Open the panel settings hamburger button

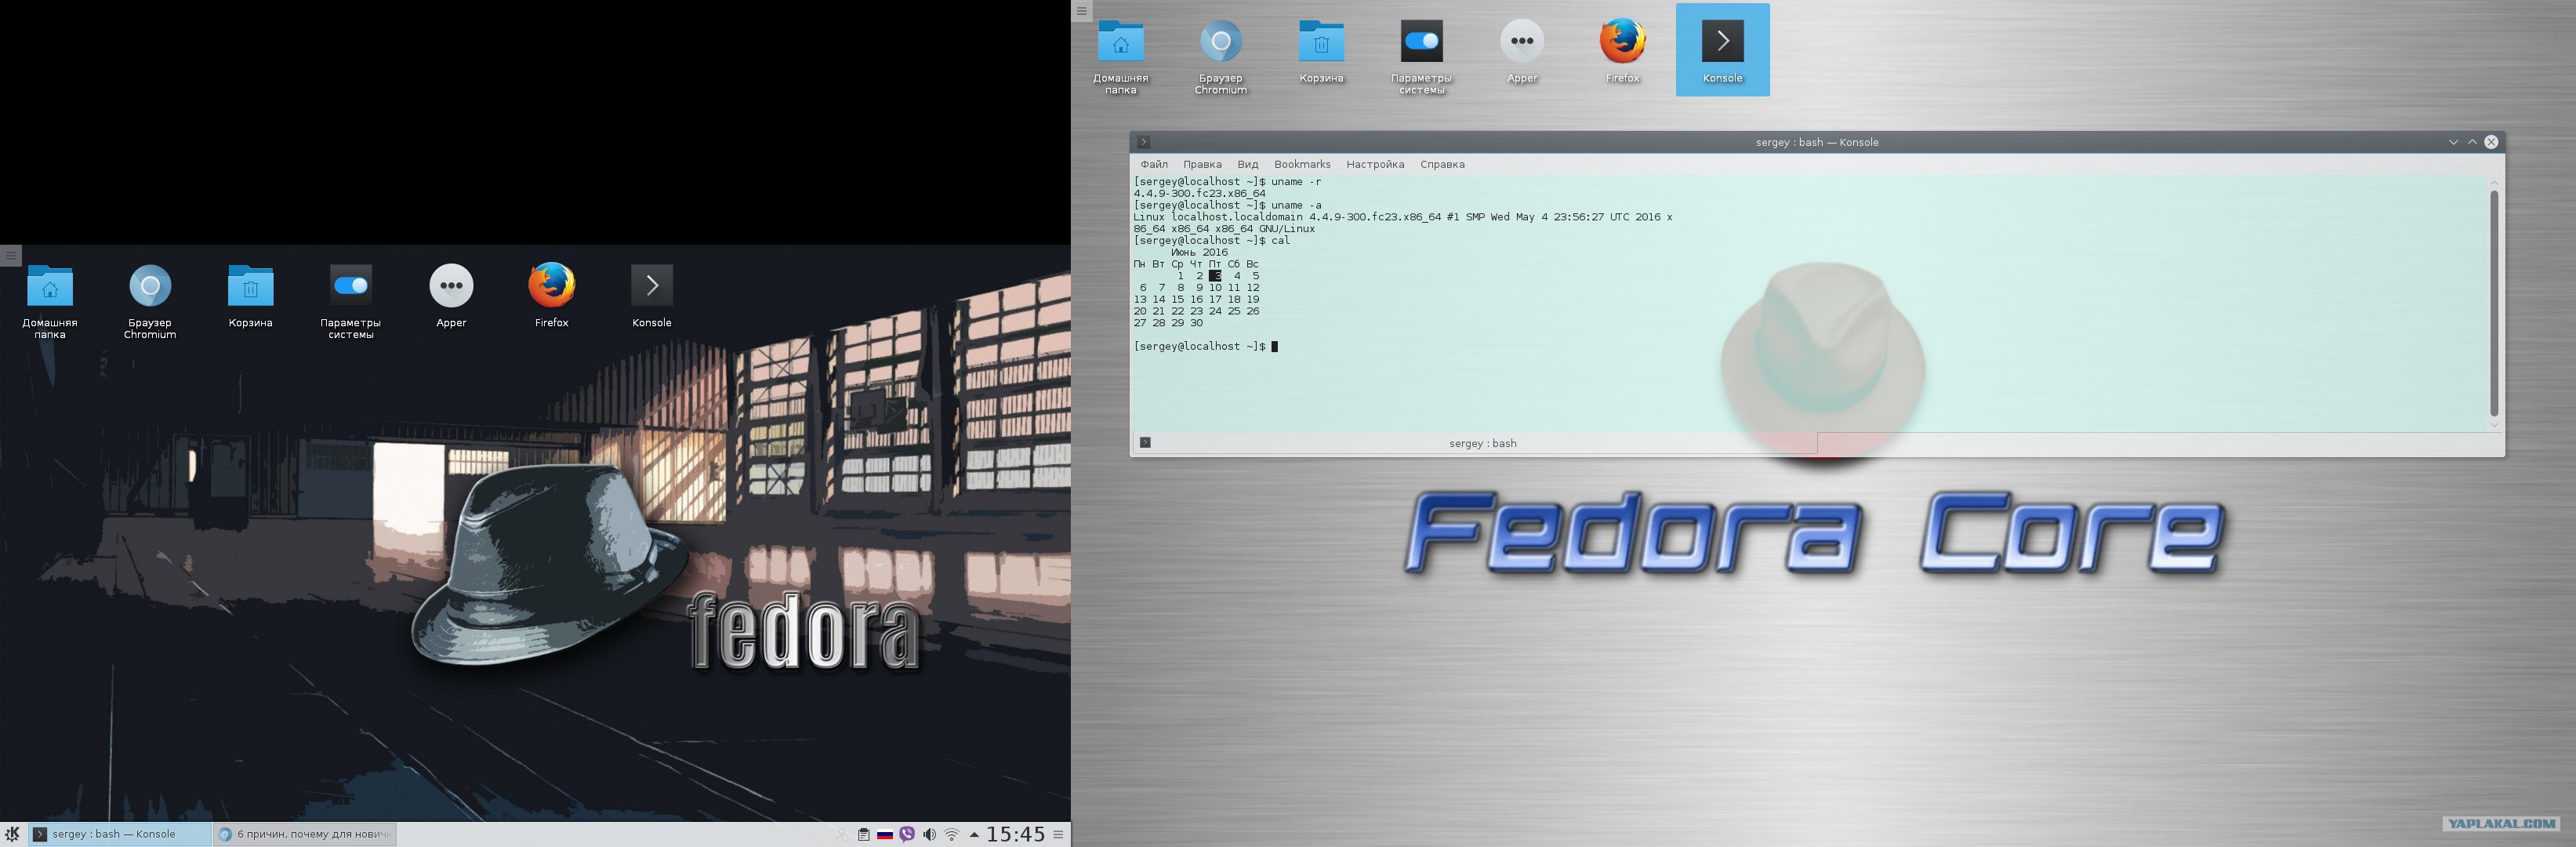[x=1058, y=834]
